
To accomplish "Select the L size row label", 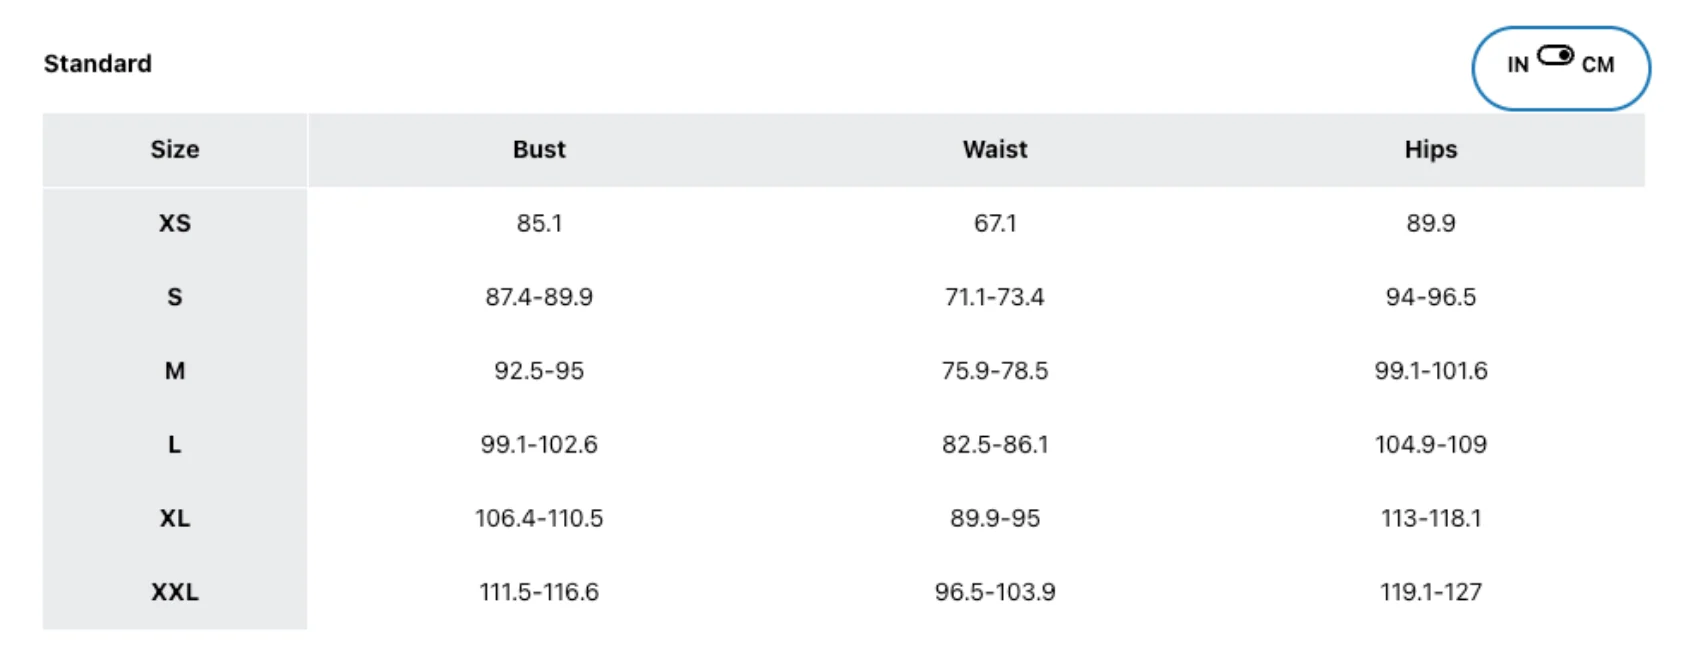I will point(175,445).
